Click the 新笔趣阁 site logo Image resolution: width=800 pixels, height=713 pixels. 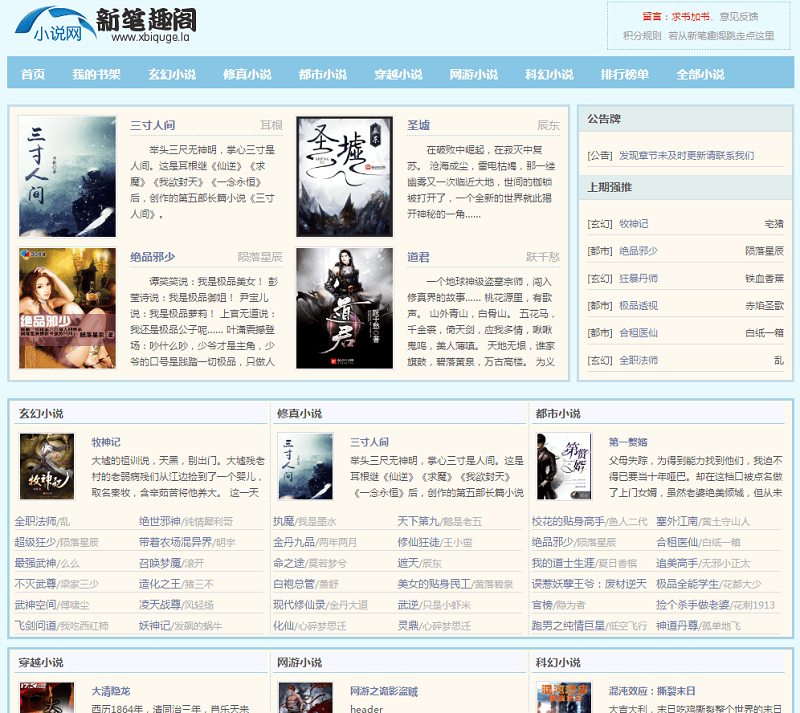(106, 25)
